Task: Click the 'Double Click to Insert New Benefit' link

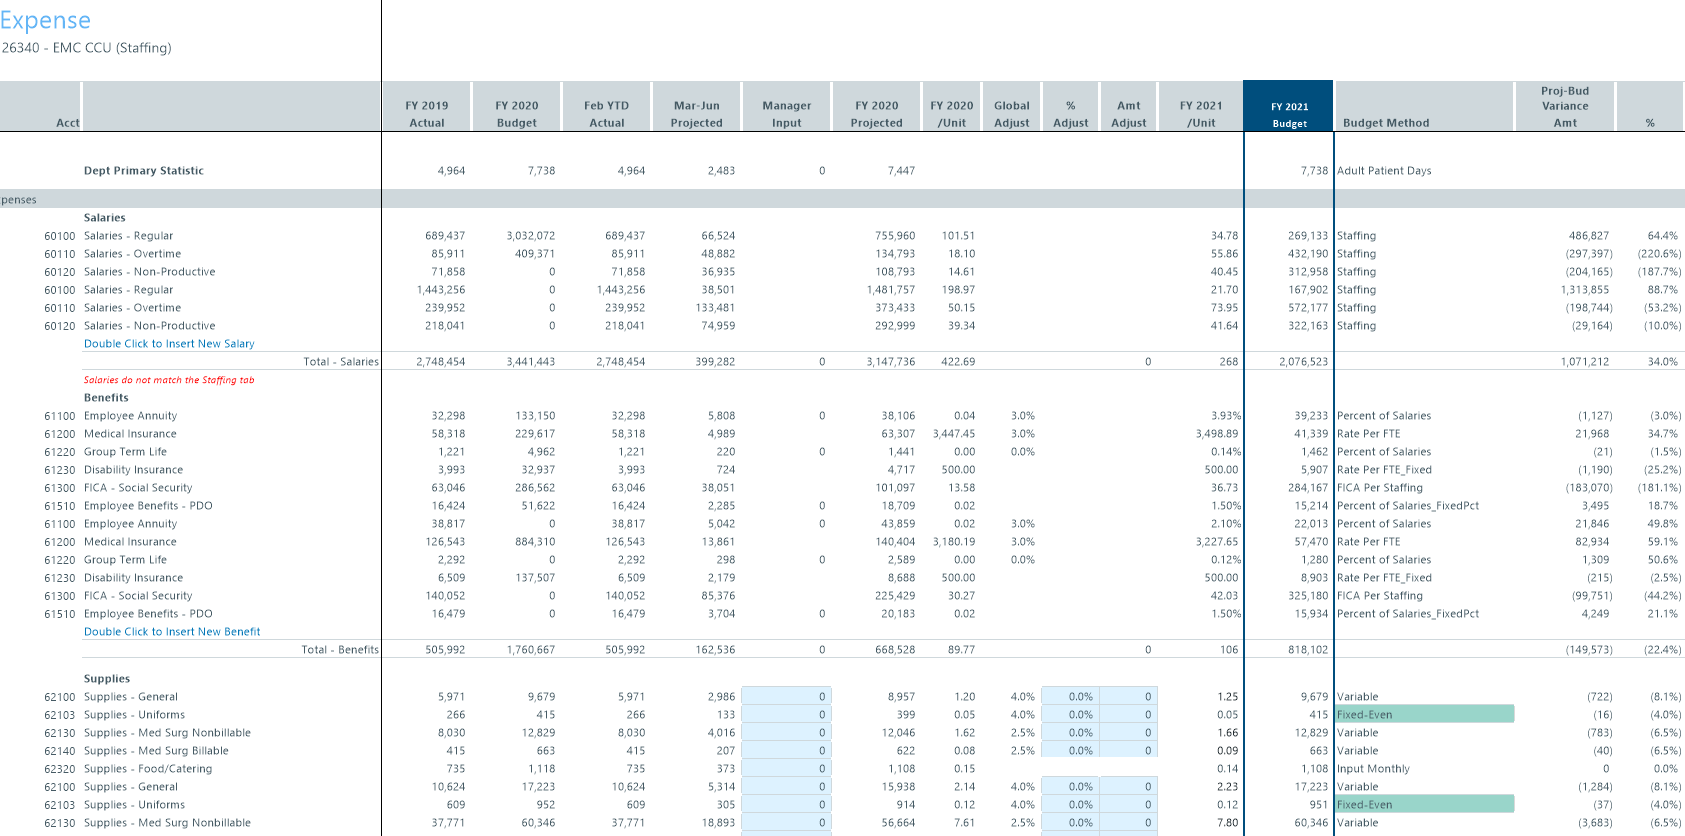Action: [172, 632]
